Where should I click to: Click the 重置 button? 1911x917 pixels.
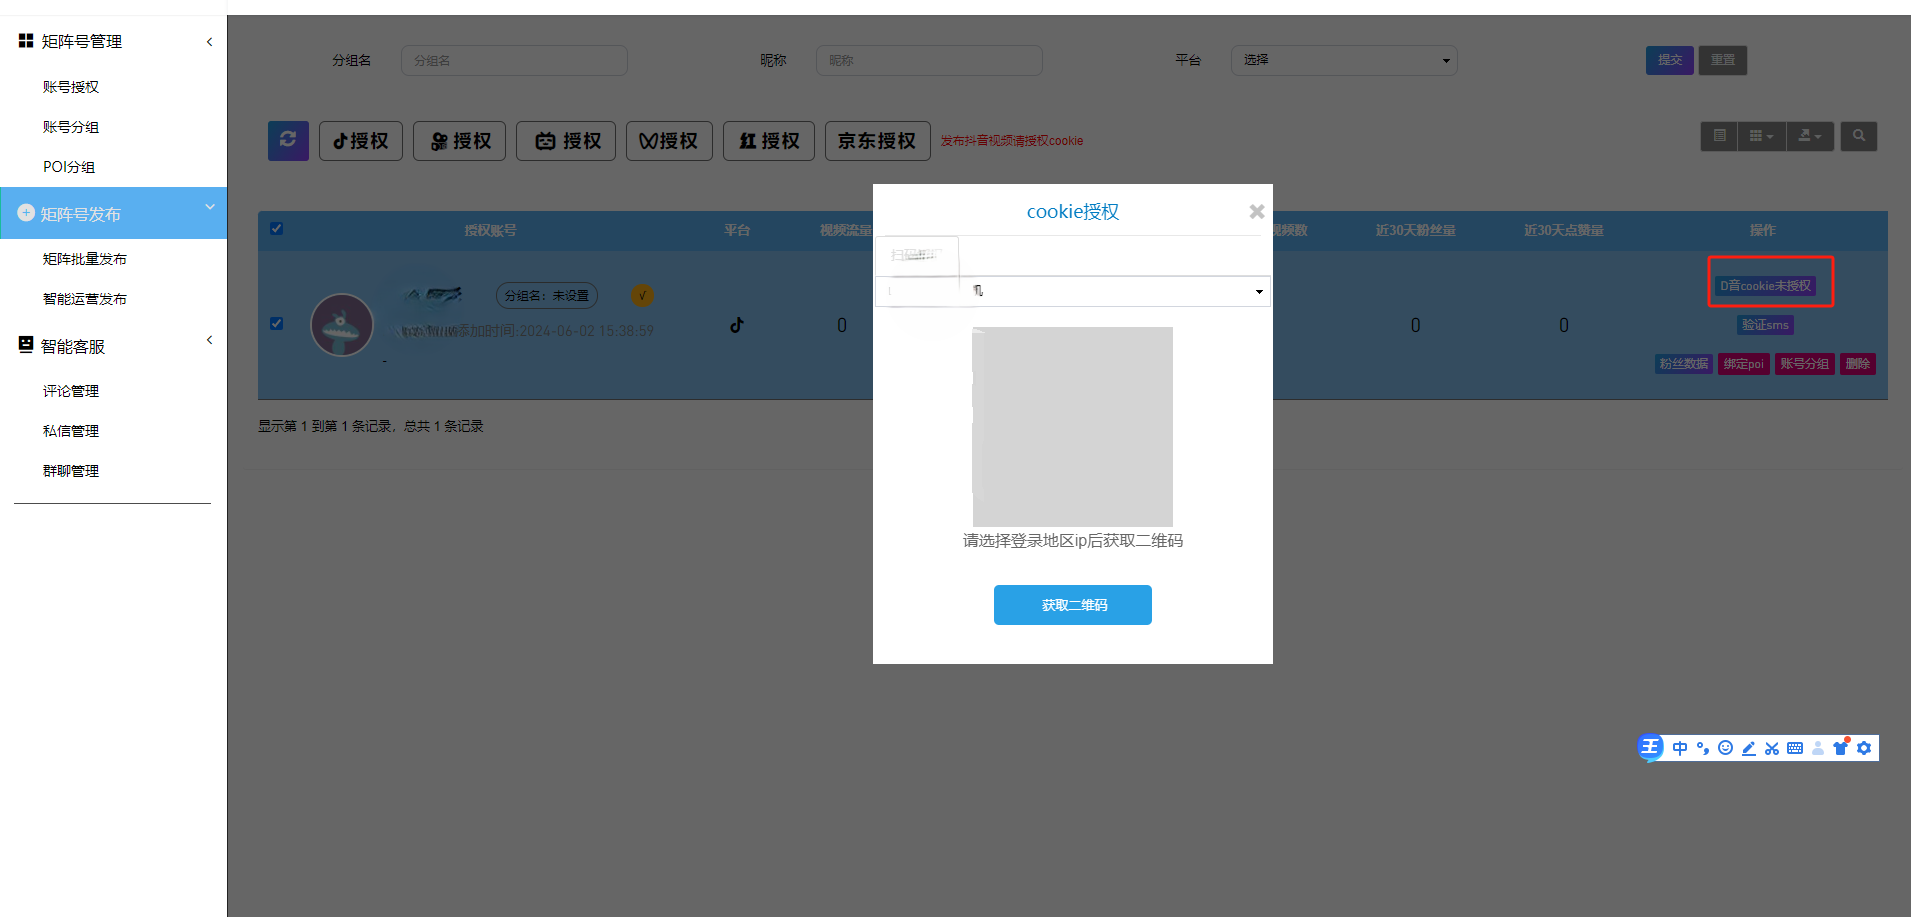click(1723, 60)
